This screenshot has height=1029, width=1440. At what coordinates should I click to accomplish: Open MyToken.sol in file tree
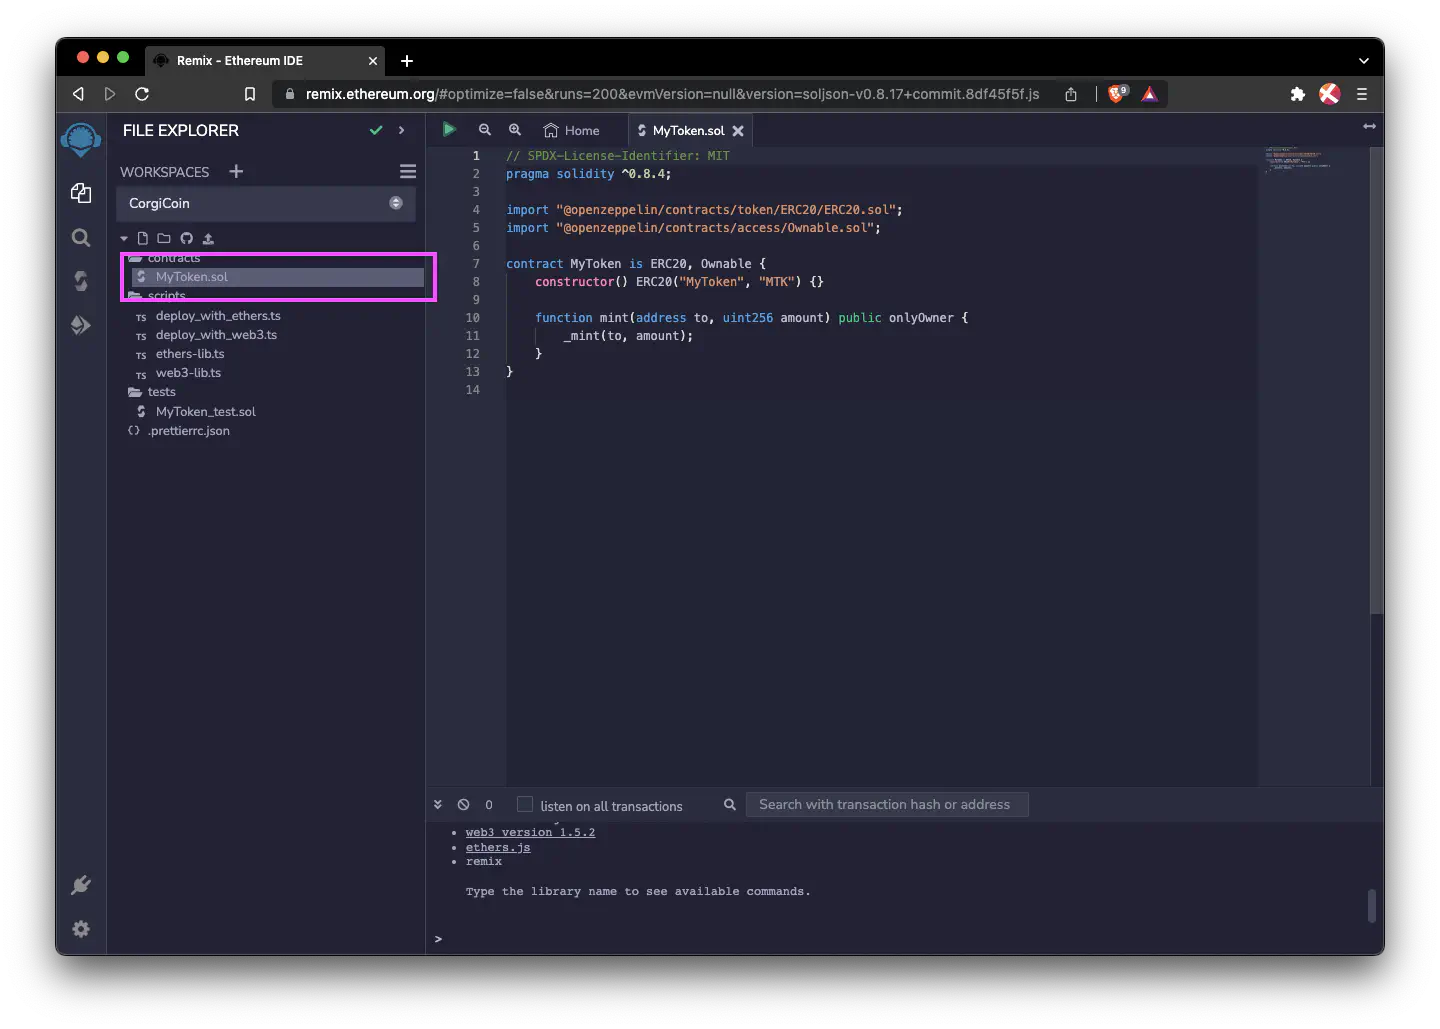click(278, 277)
